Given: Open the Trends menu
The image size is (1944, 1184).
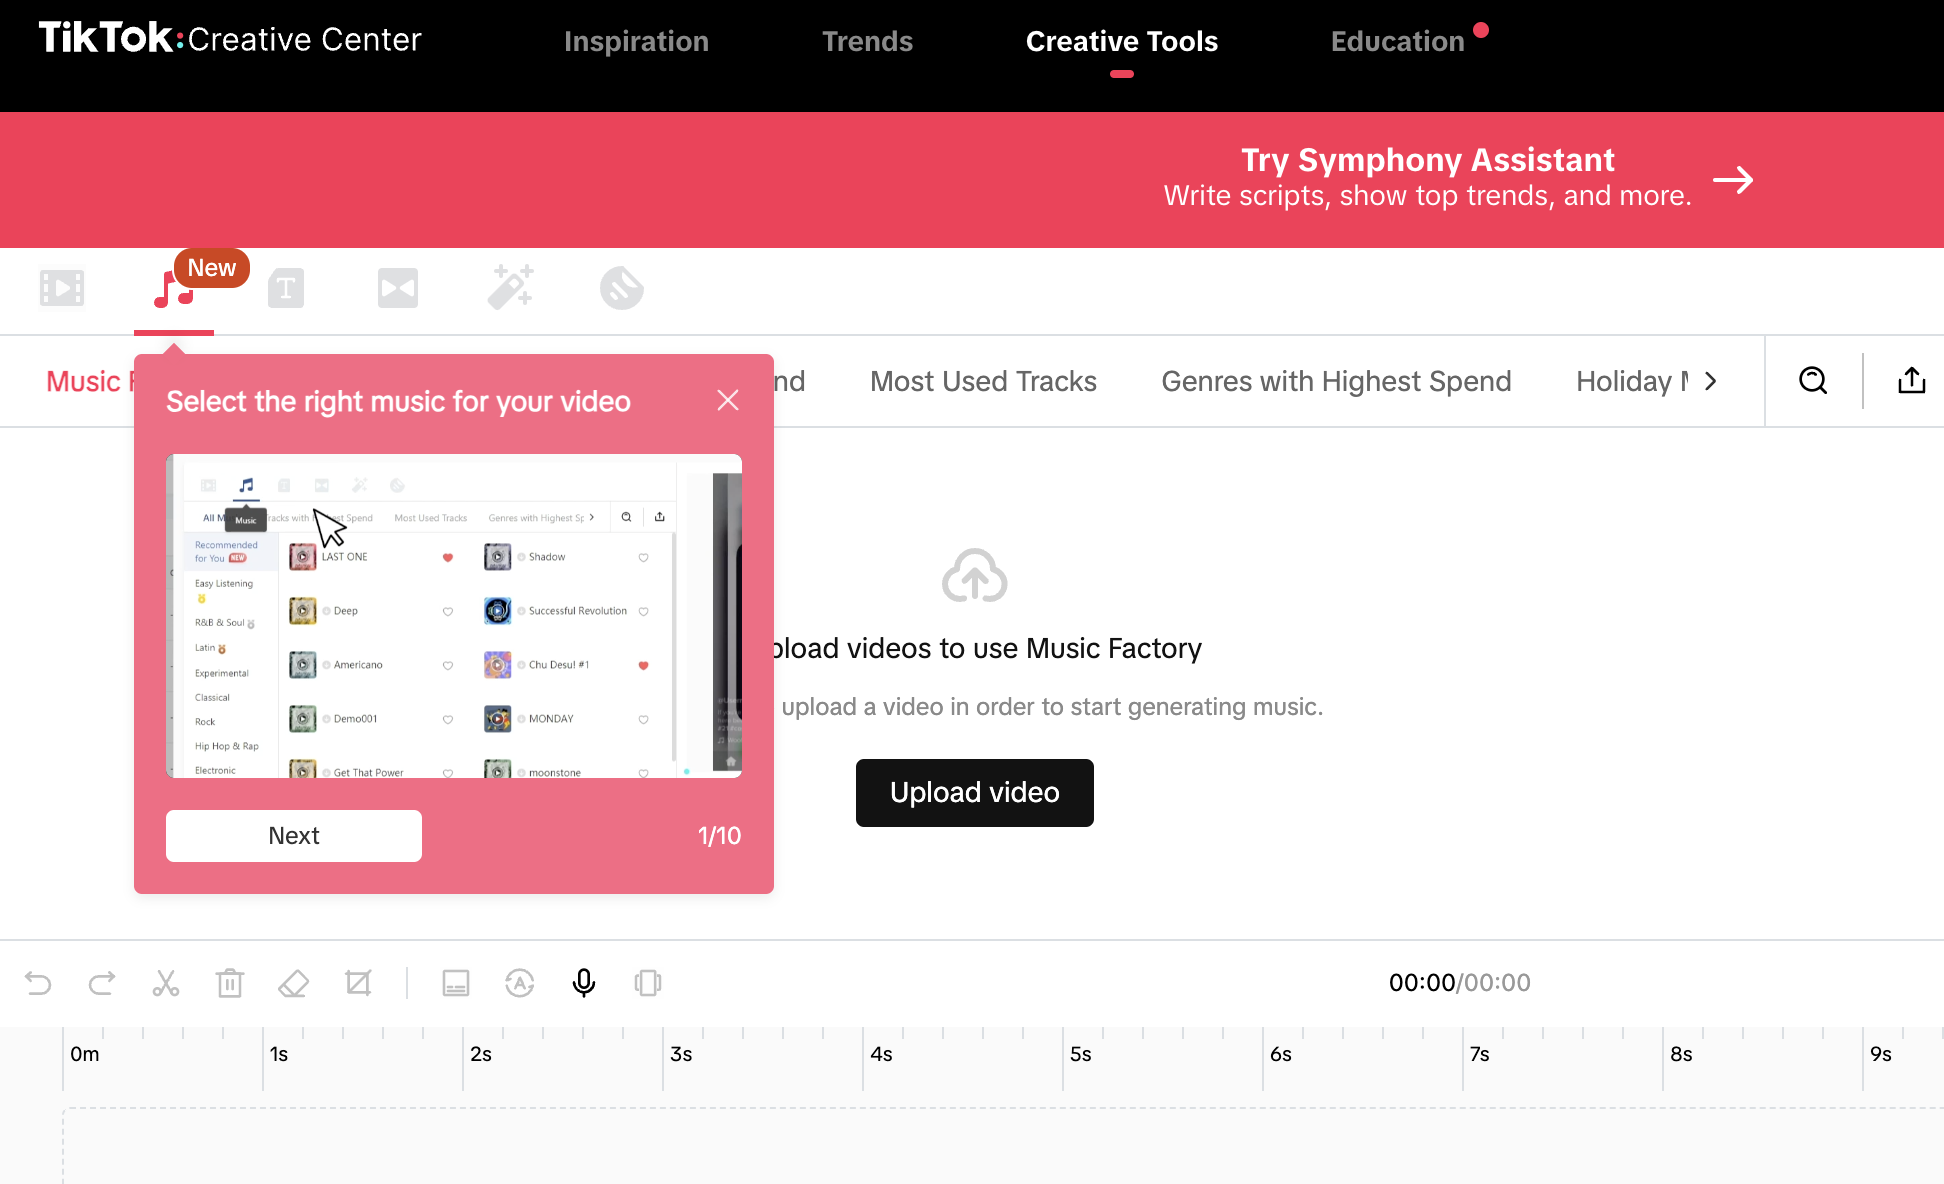Looking at the screenshot, I should coord(867,41).
